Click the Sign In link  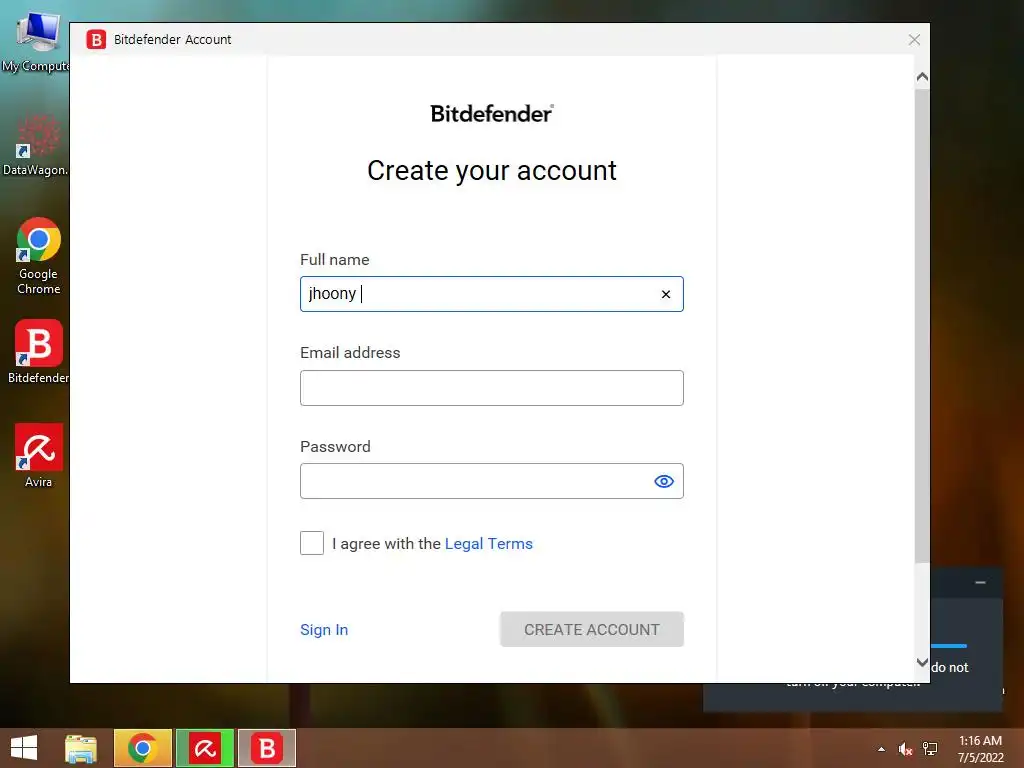pyautogui.click(x=324, y=630)
